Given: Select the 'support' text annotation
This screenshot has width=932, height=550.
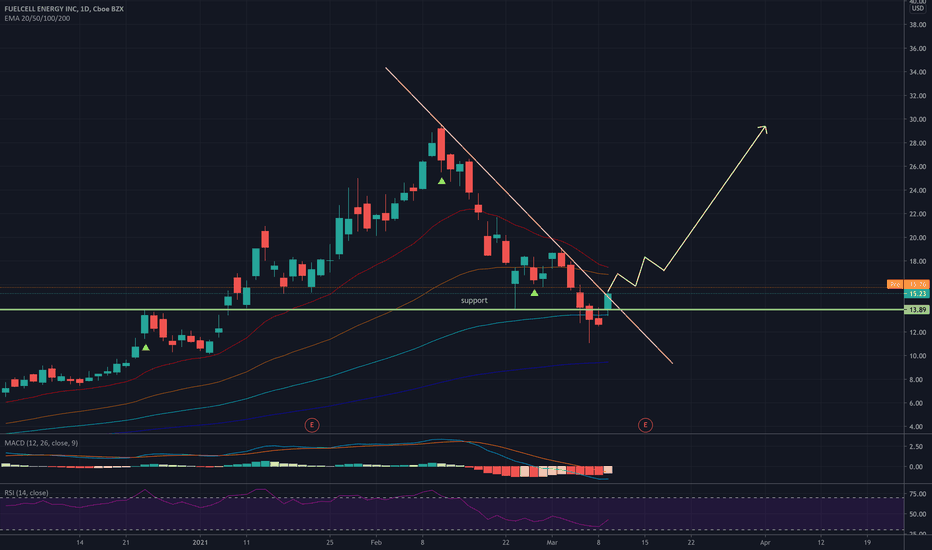Looking at the screenshot, I should (x=474, y=300).
